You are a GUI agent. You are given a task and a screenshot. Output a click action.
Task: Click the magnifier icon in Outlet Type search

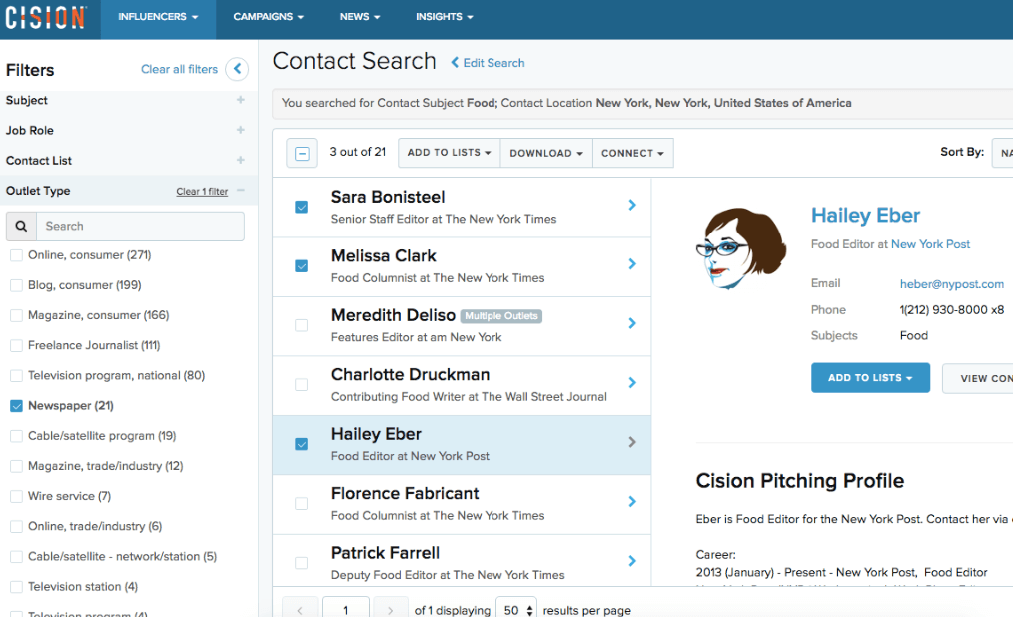pos(21,227)
